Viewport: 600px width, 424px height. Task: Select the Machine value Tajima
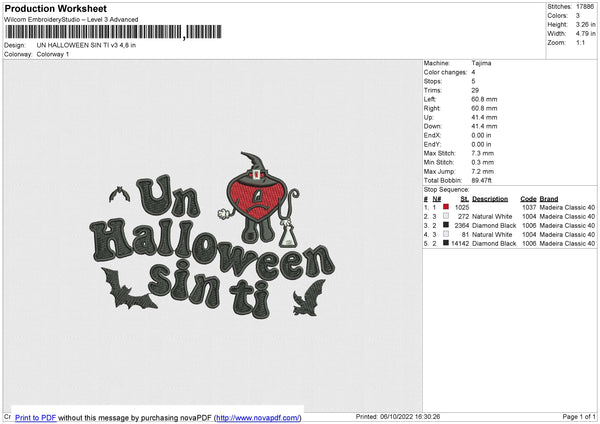click(481, 63)
